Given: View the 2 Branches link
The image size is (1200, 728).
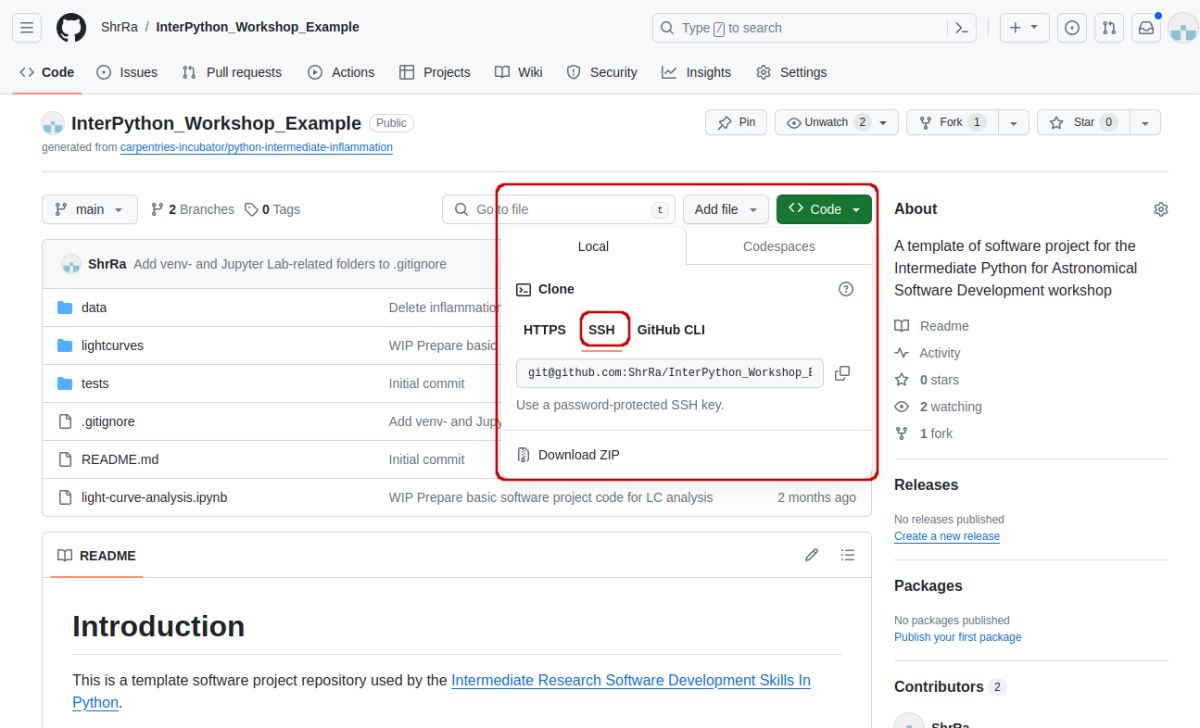Looking at the screenshot, I should 192,209.
